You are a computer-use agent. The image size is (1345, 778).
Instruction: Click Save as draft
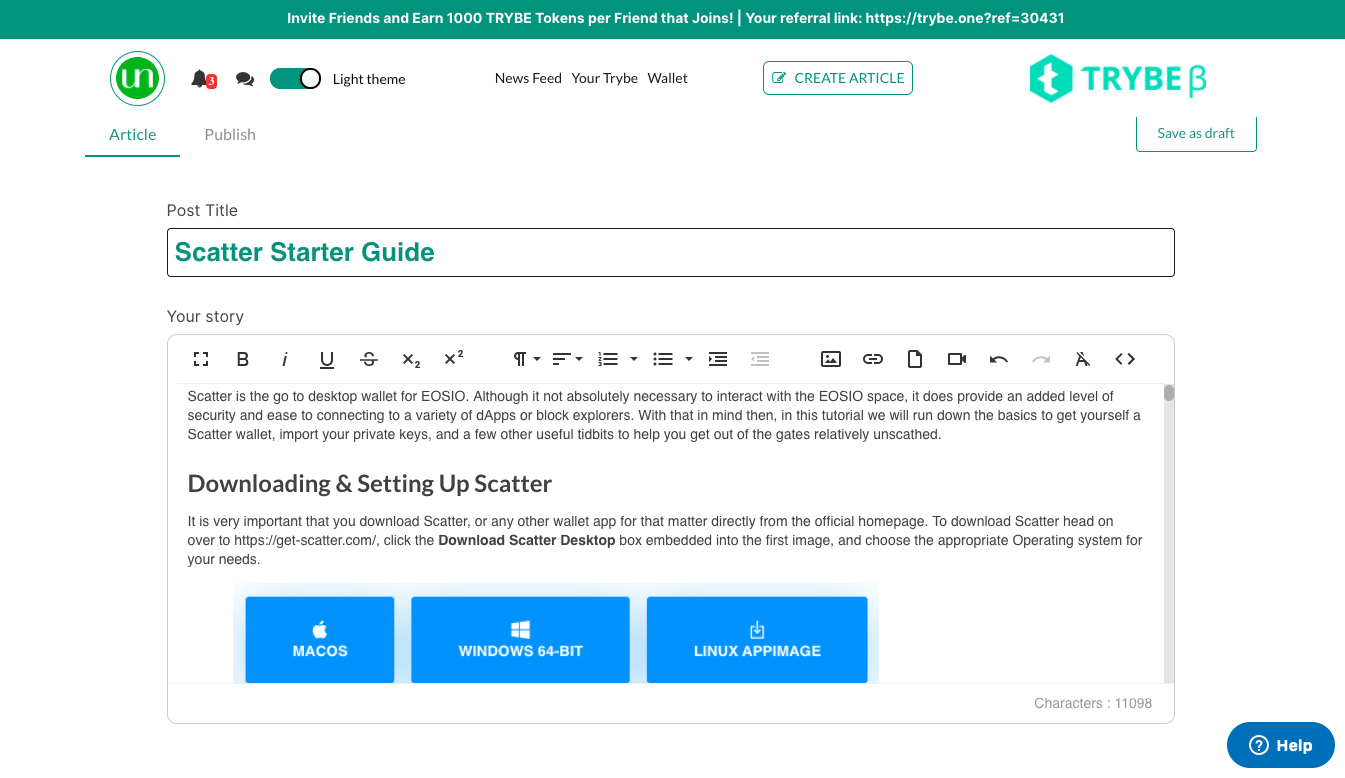pos(1196,133)
